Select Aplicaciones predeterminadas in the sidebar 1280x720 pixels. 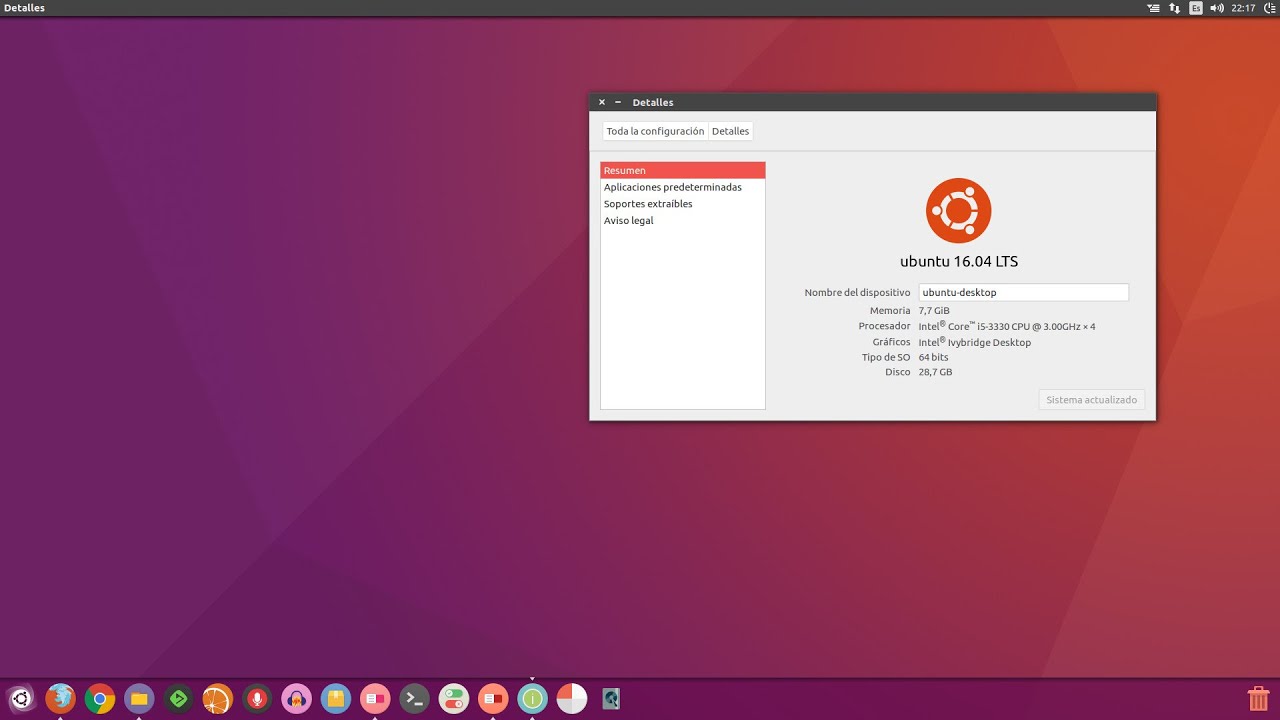click(x=683, y=187)
